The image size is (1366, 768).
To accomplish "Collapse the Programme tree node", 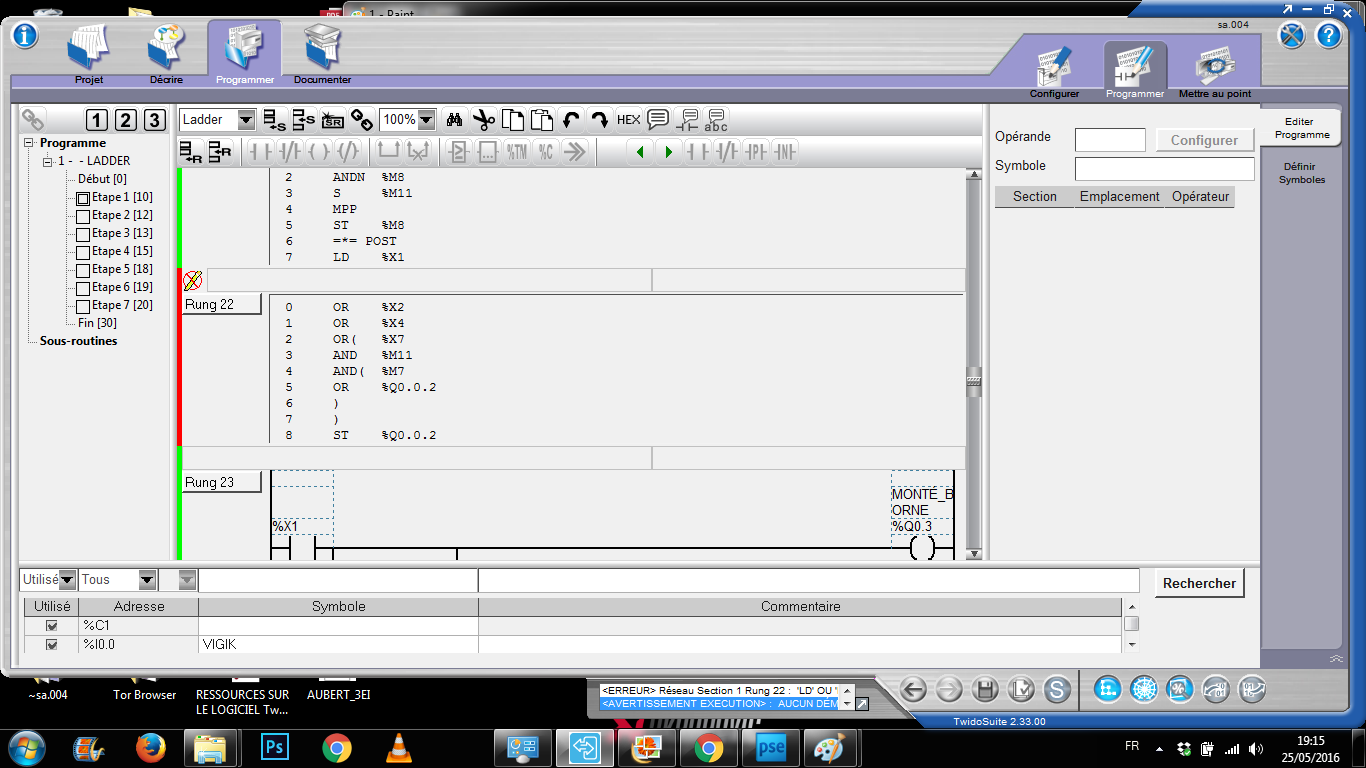I will 29,143.
